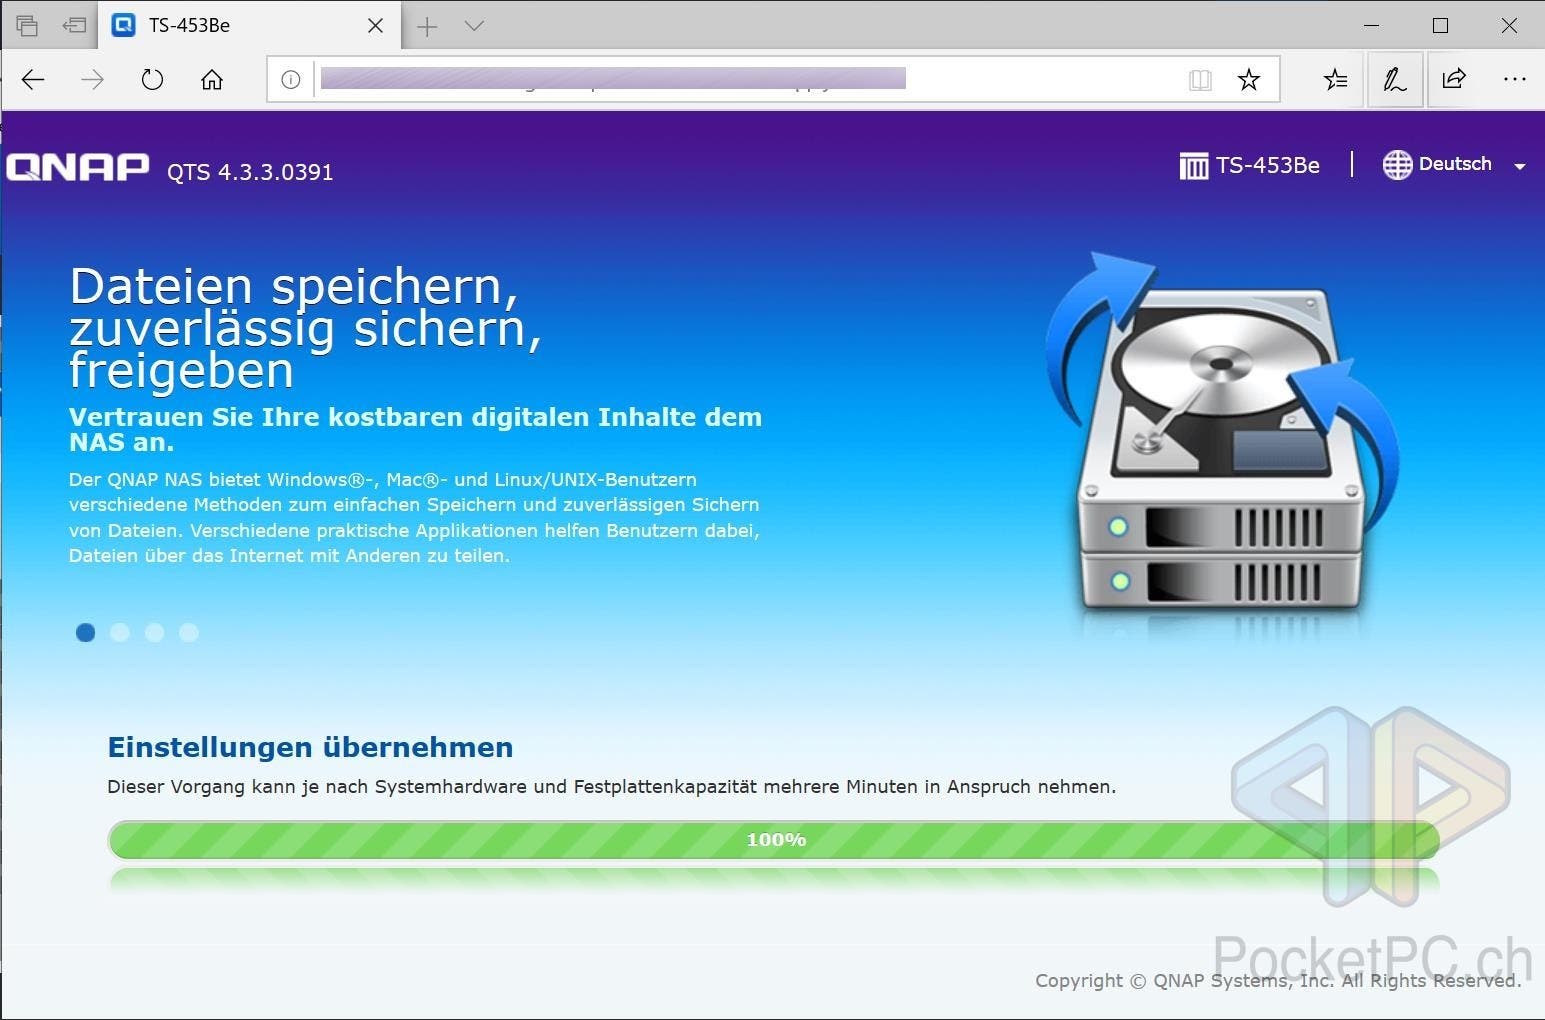This screenshot has height=1020, width=1545.
Task: Go to browser home page icon
Action: point(212,80)
